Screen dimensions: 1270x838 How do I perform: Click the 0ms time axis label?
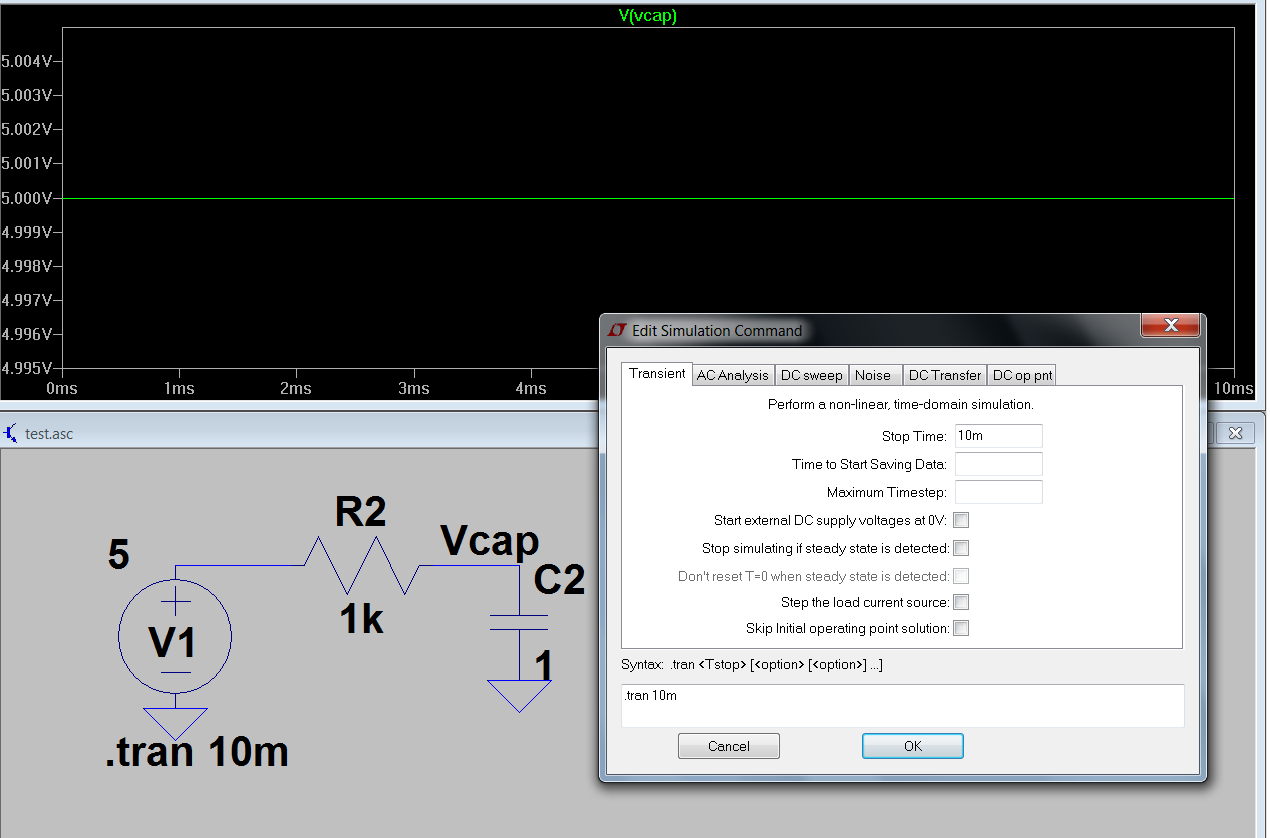(x=62, y=388)
